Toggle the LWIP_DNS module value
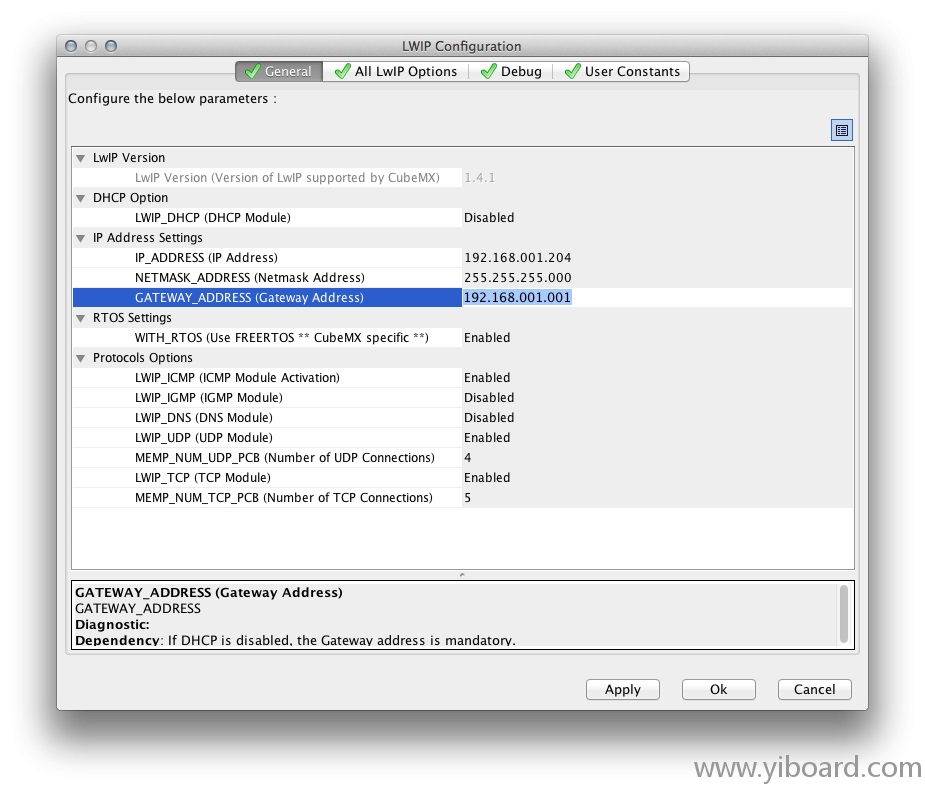Viewport: 925px width, 789px height. coord(489,418)
